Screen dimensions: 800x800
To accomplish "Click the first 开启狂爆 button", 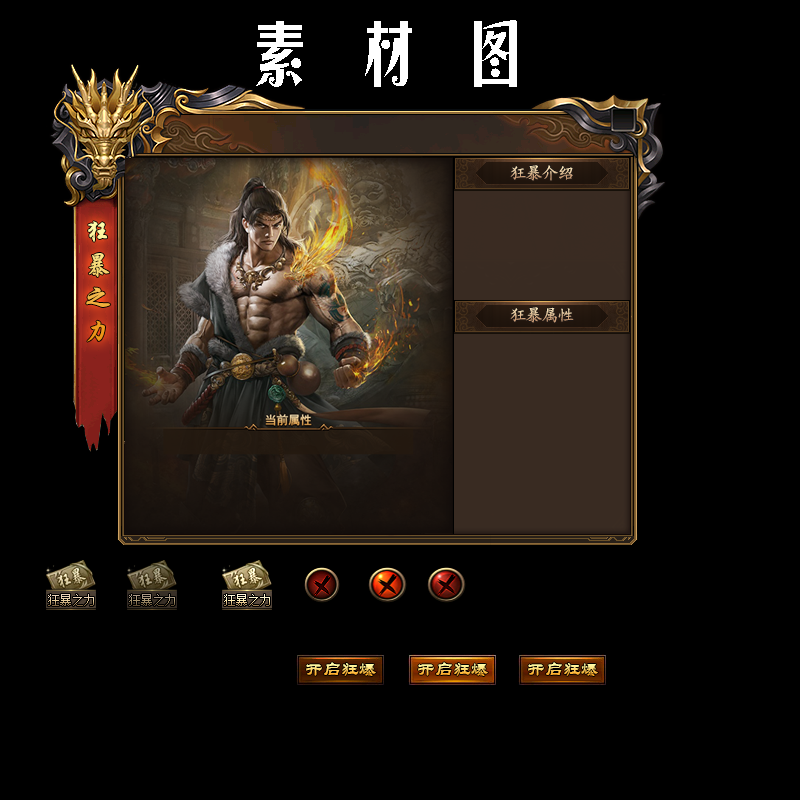I will point(340,670).
